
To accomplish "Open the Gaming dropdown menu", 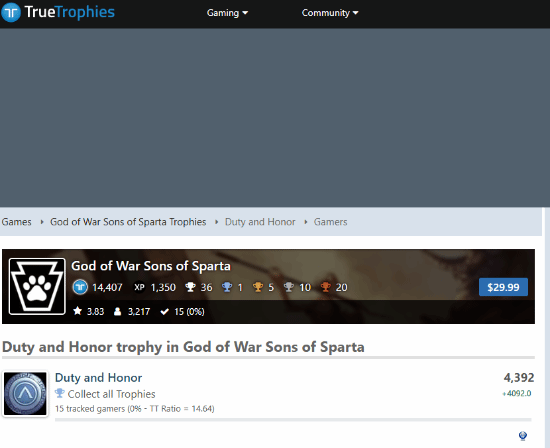I will pyautogui.click(x=227, y=13).
